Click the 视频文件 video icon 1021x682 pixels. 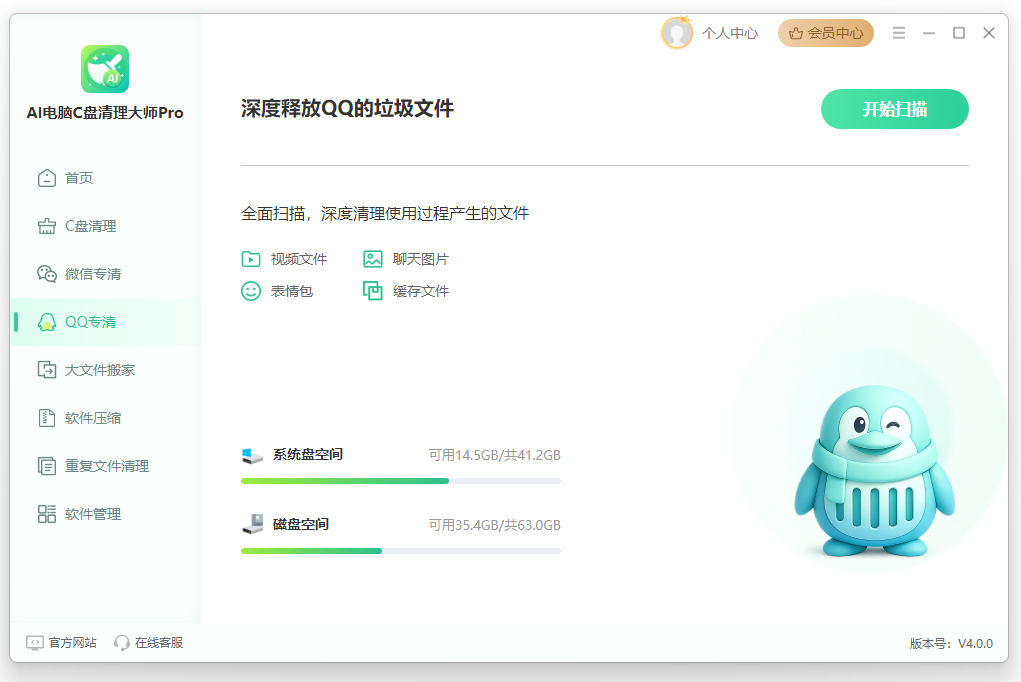pos(251,259)
